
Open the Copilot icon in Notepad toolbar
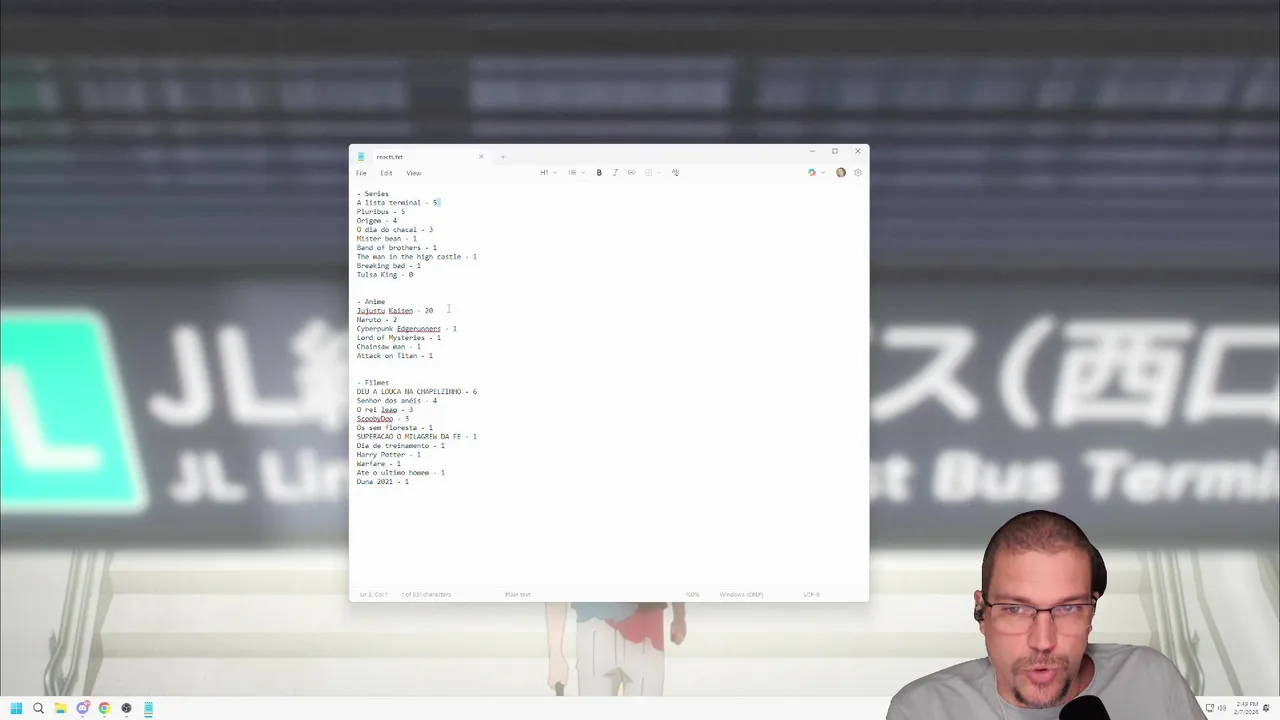(812, 173)
